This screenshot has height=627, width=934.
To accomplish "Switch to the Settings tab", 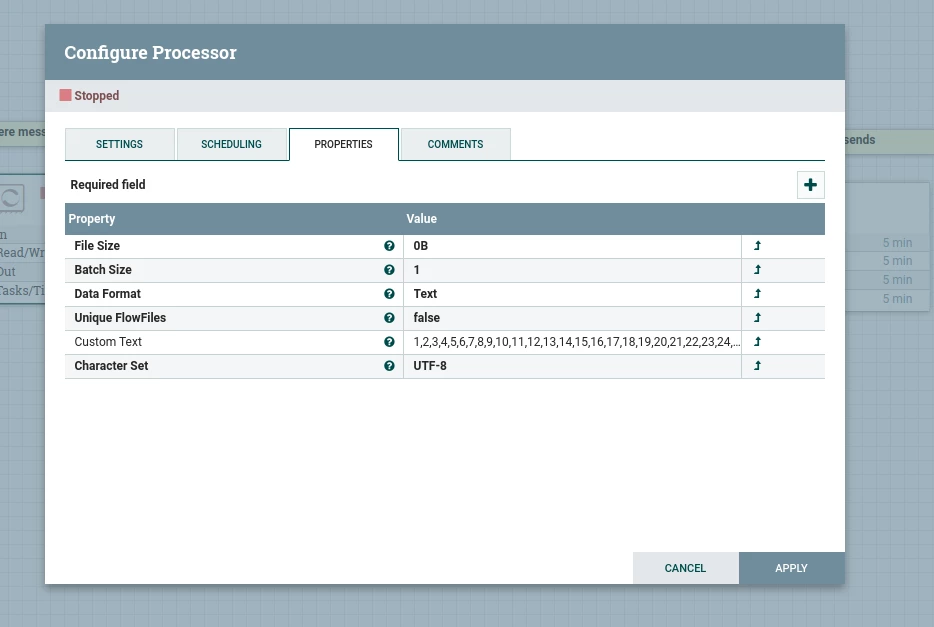I will [x=120, y=144].
